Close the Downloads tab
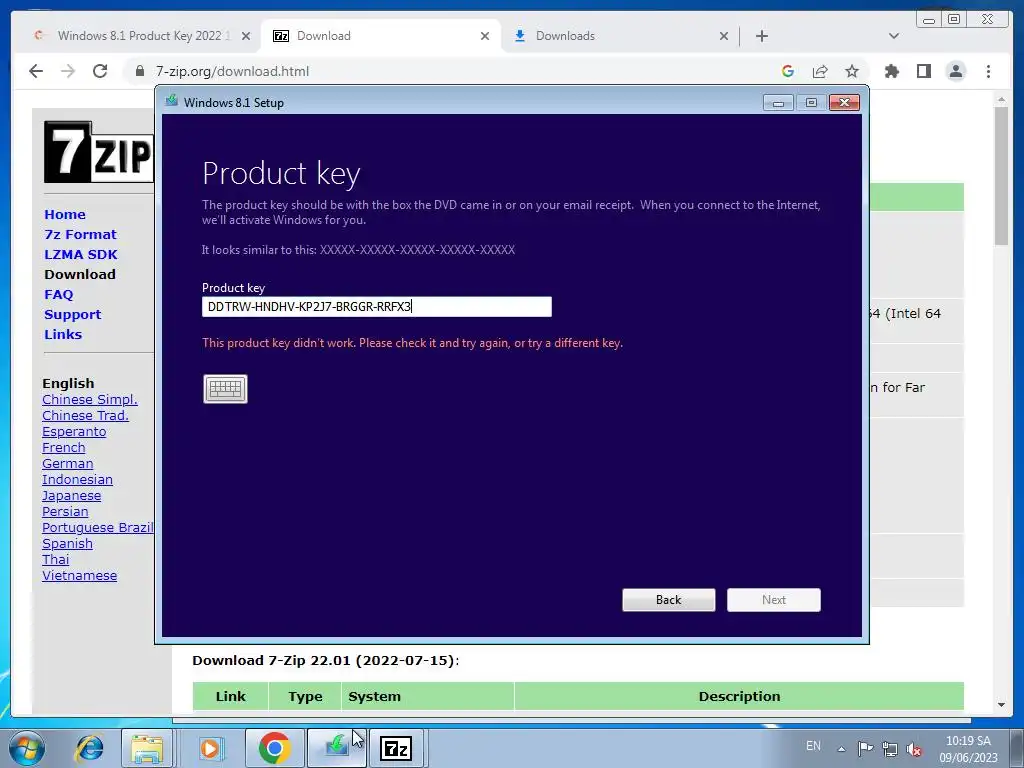The height and width of the screenshot is (768, 1024). coord(724,36)
